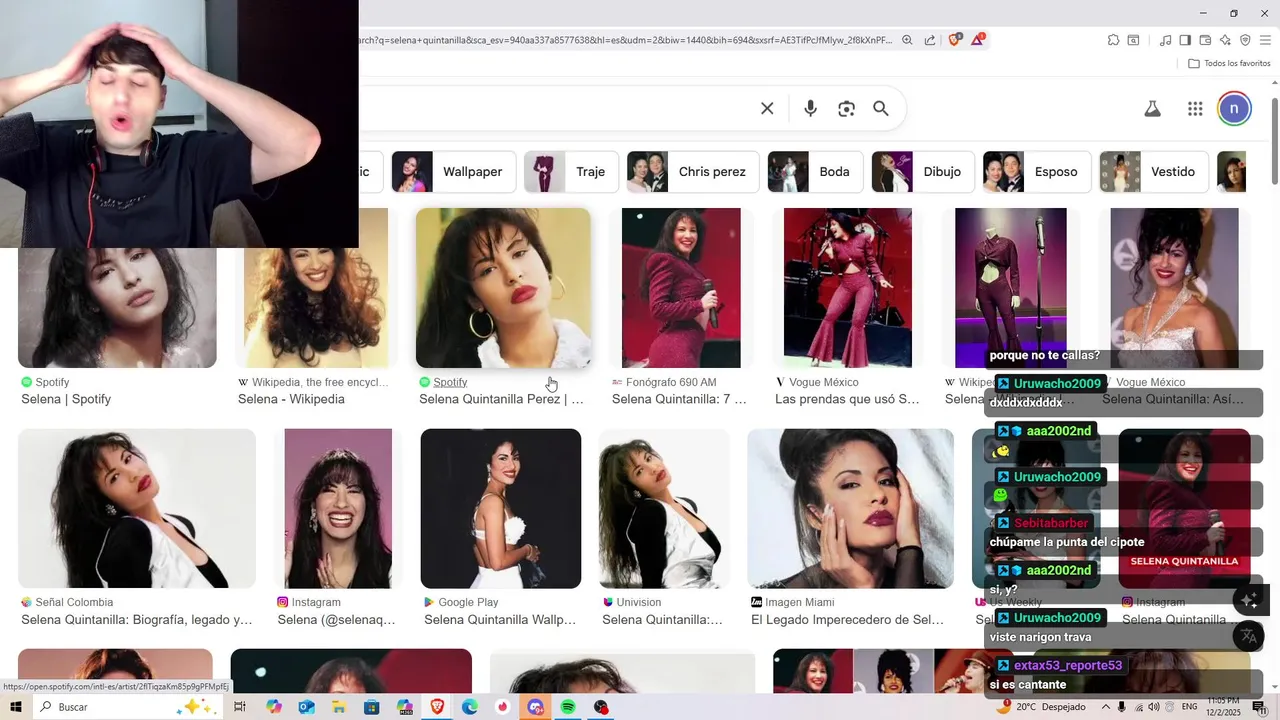Open the Leo AI sparkle icon
Viewport: 1280px width, 720px height.
pyautogui.click(x=1225, y=40)
